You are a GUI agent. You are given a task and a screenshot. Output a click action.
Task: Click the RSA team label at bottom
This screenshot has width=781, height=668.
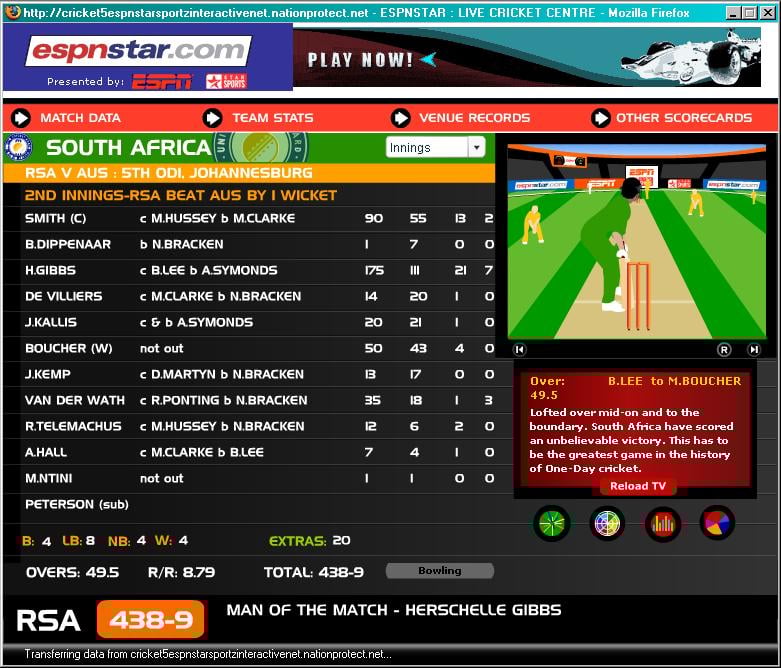point(48,621)
